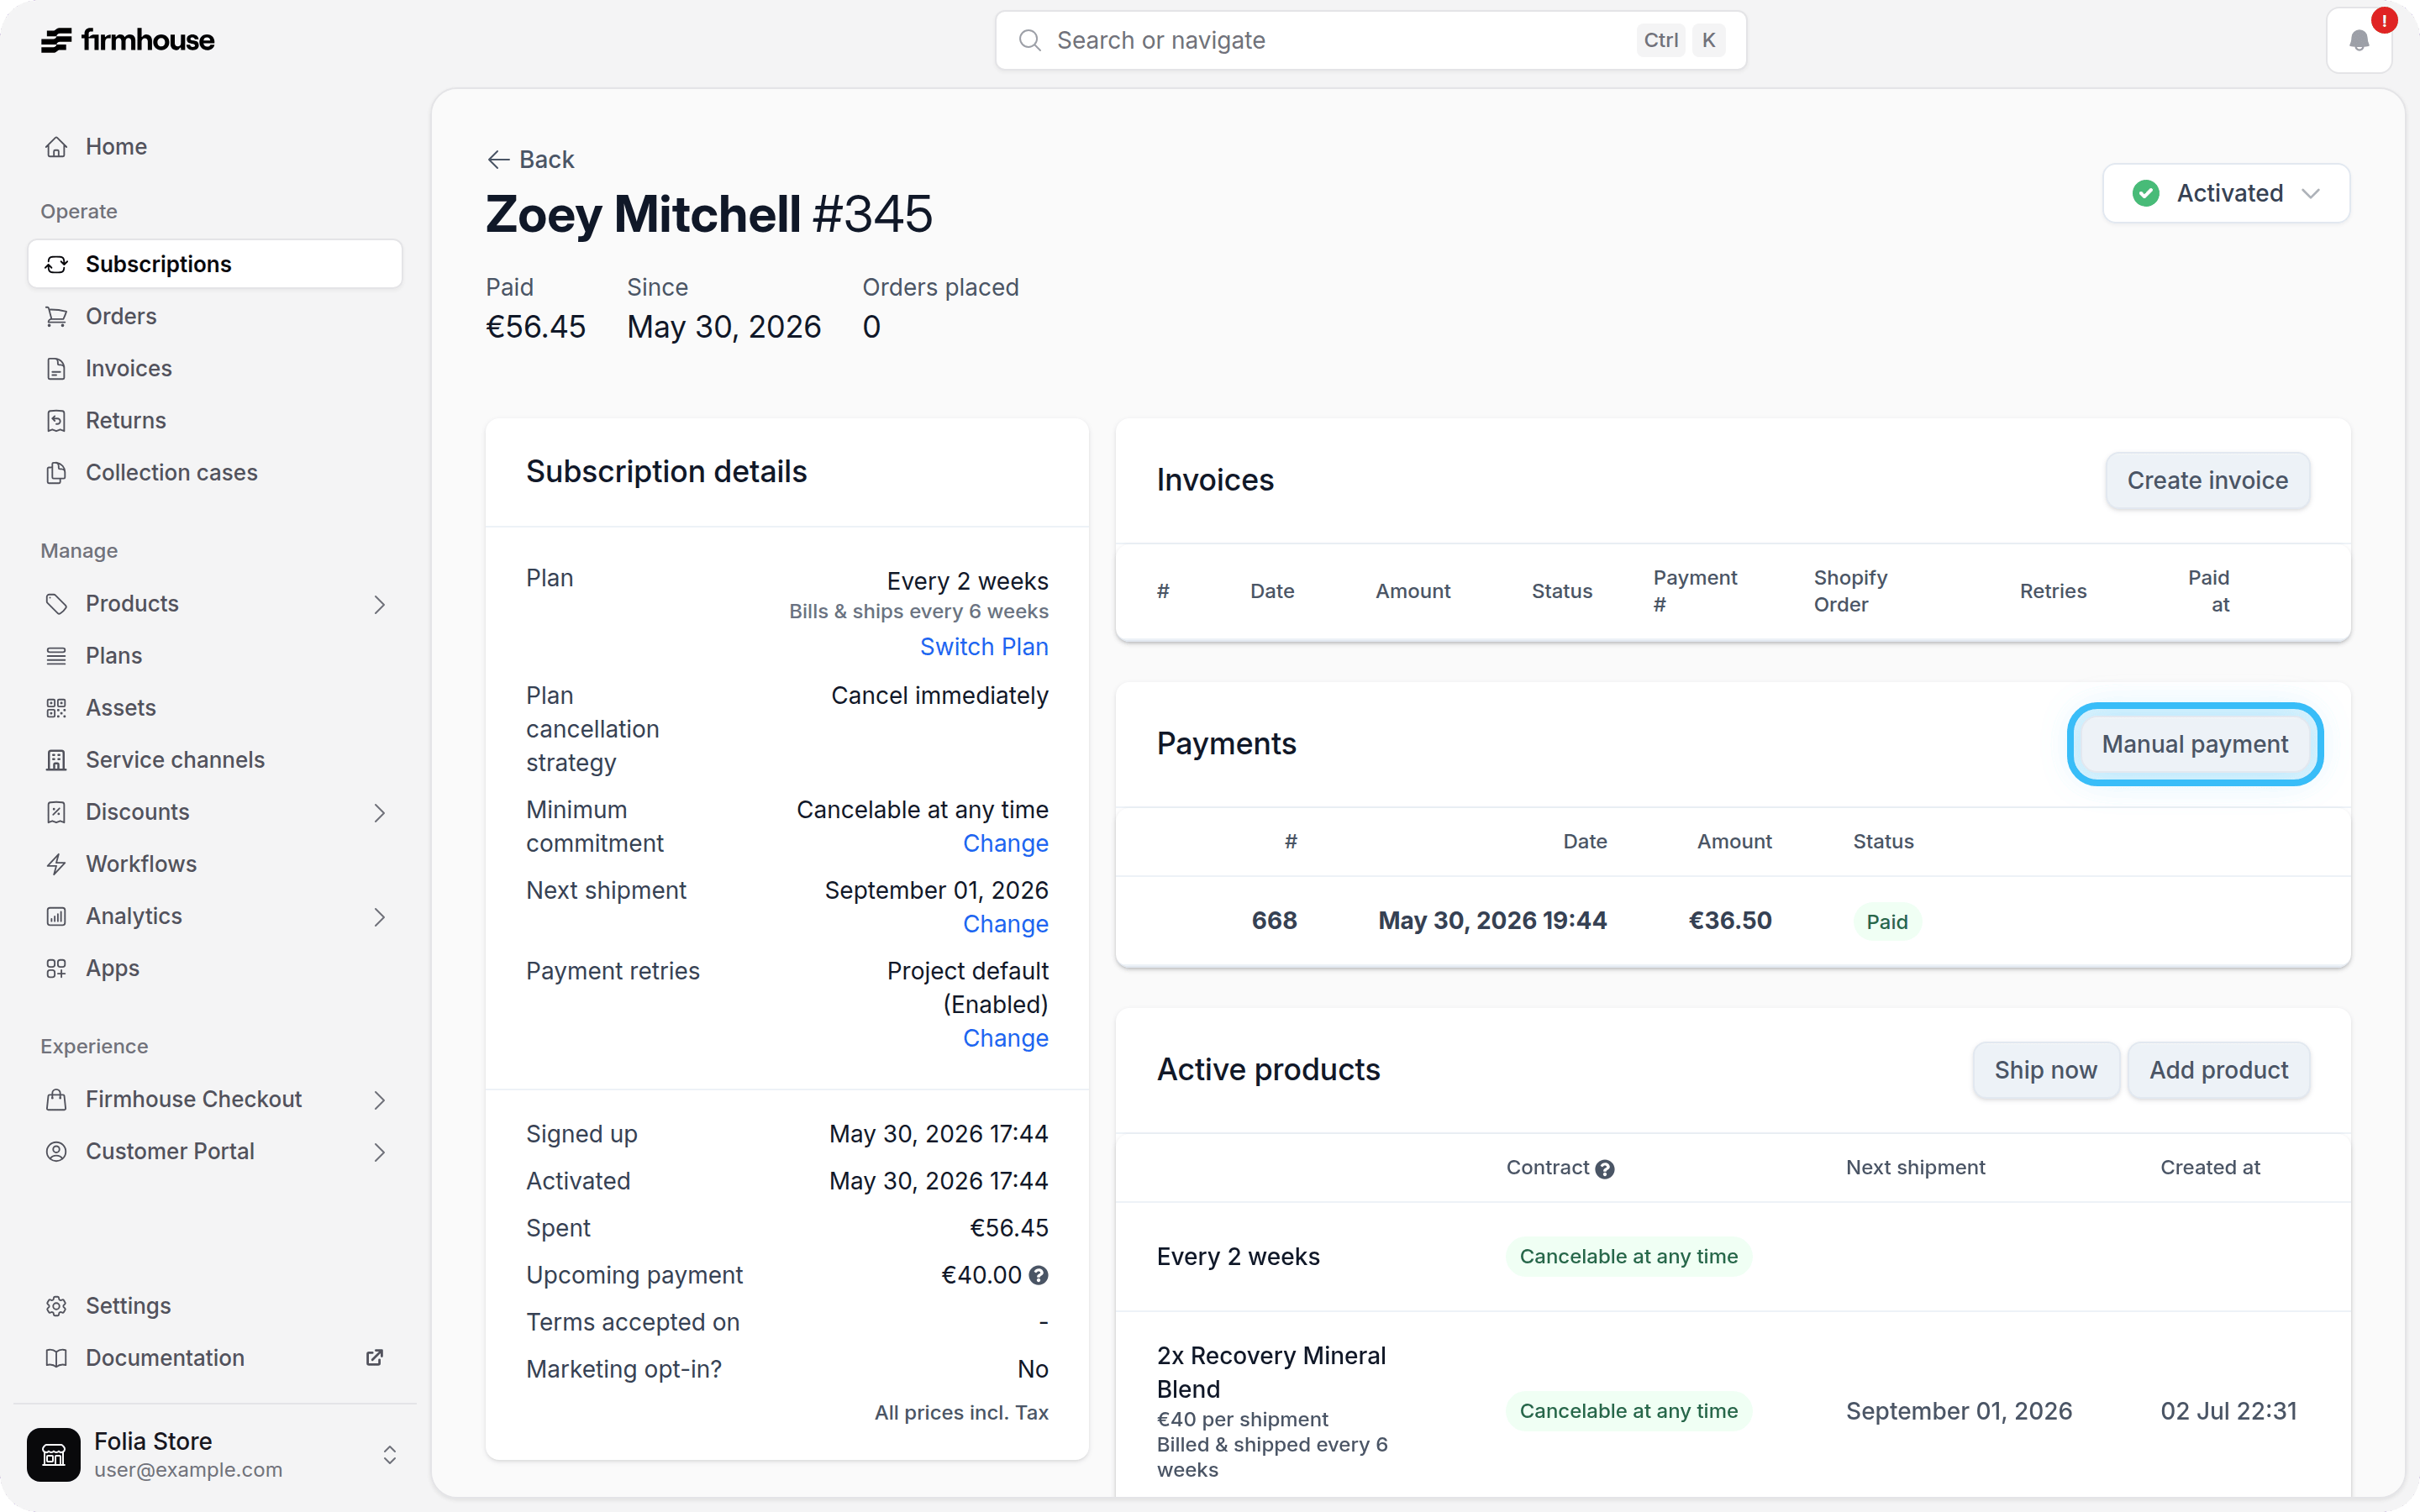2420x1512 pixels.
Task: Click the Home house icon
Action: (56, 147)
